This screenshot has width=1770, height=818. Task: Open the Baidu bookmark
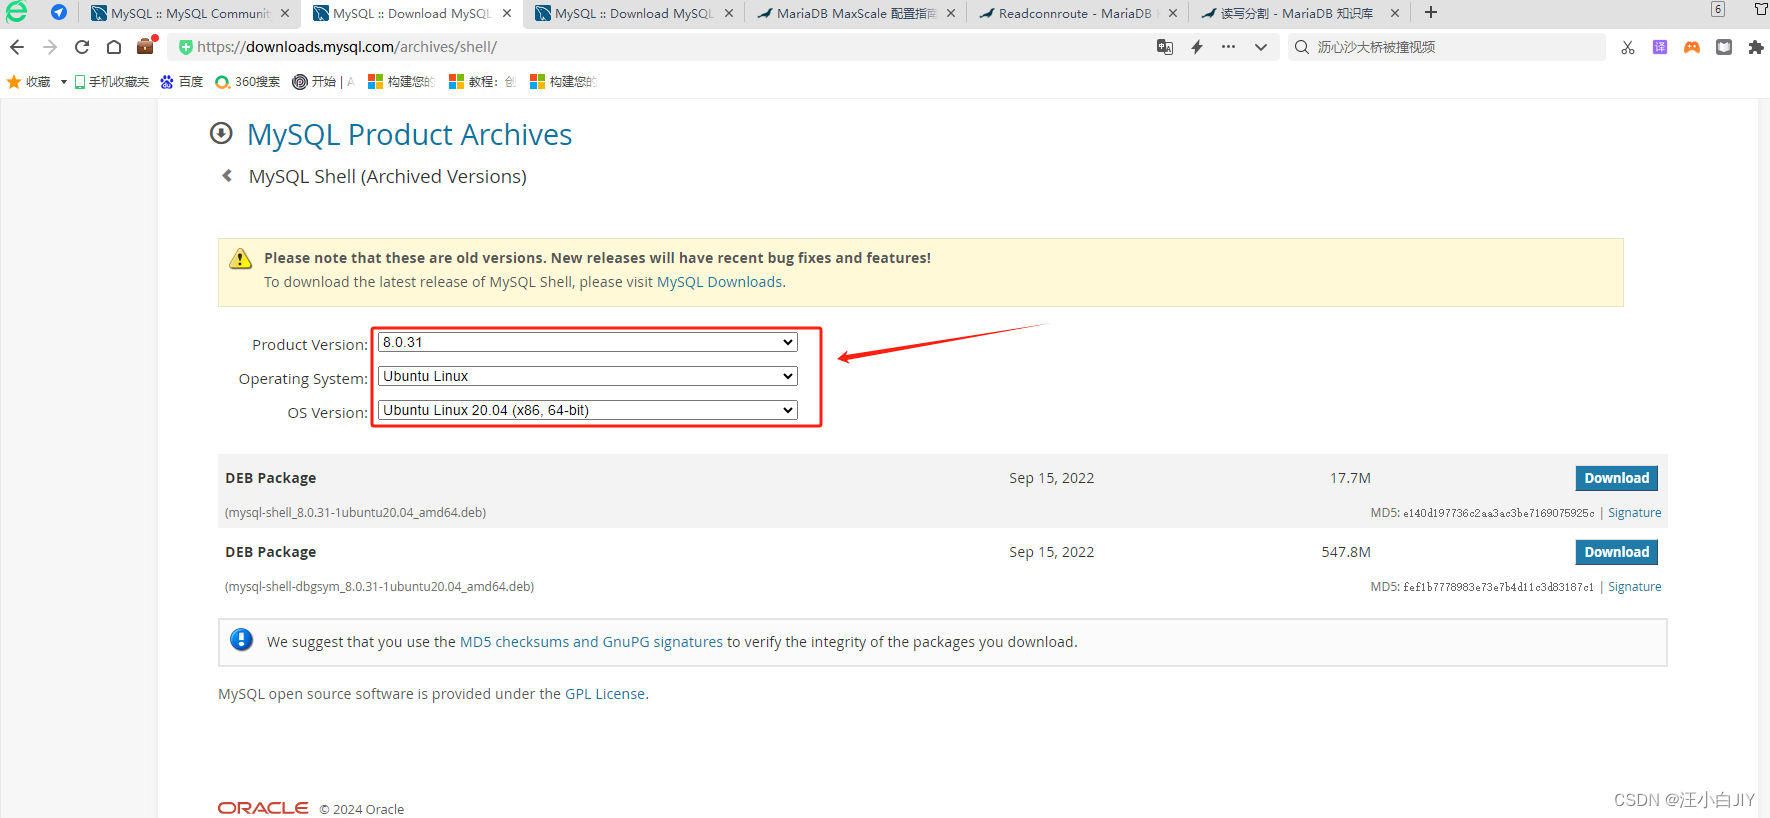point(182,82)
